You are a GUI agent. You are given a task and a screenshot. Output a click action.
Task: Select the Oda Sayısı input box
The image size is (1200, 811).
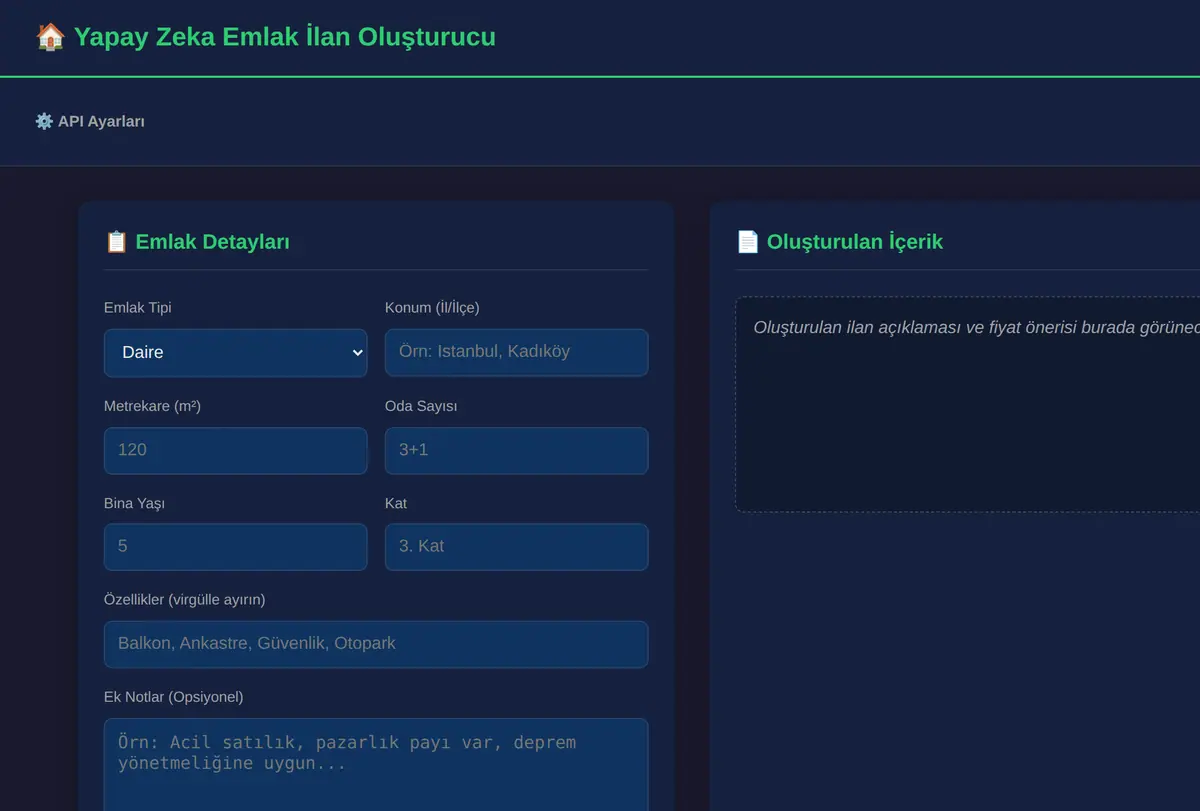[516, 451]
